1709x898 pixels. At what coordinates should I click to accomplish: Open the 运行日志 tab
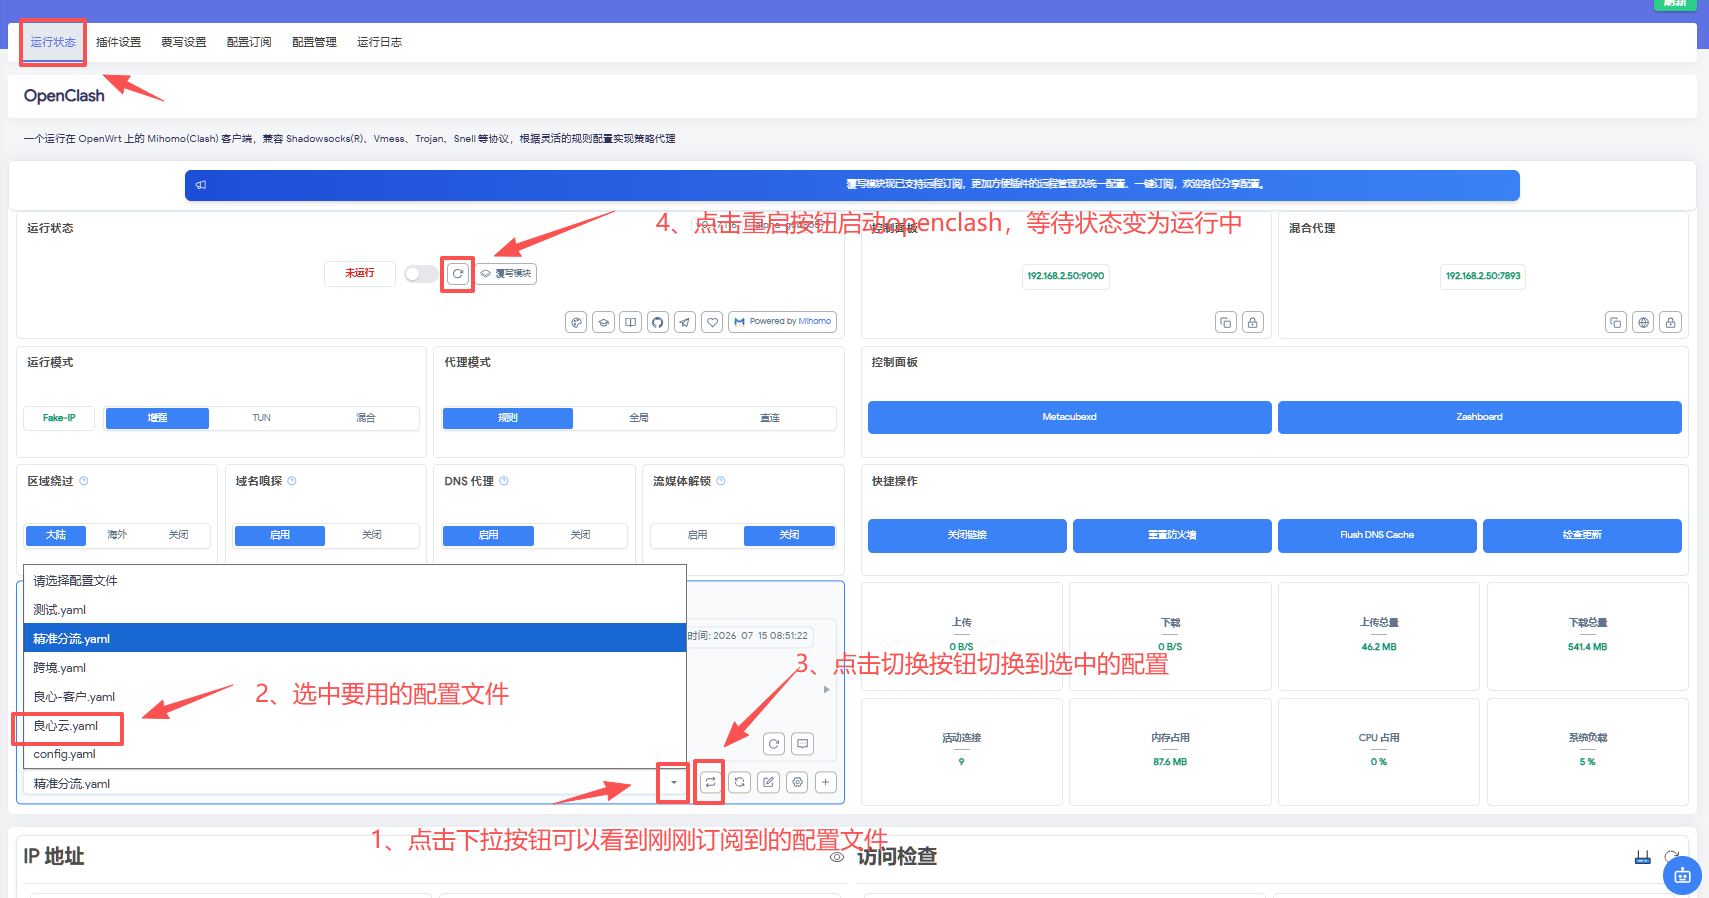pos(379,42)
